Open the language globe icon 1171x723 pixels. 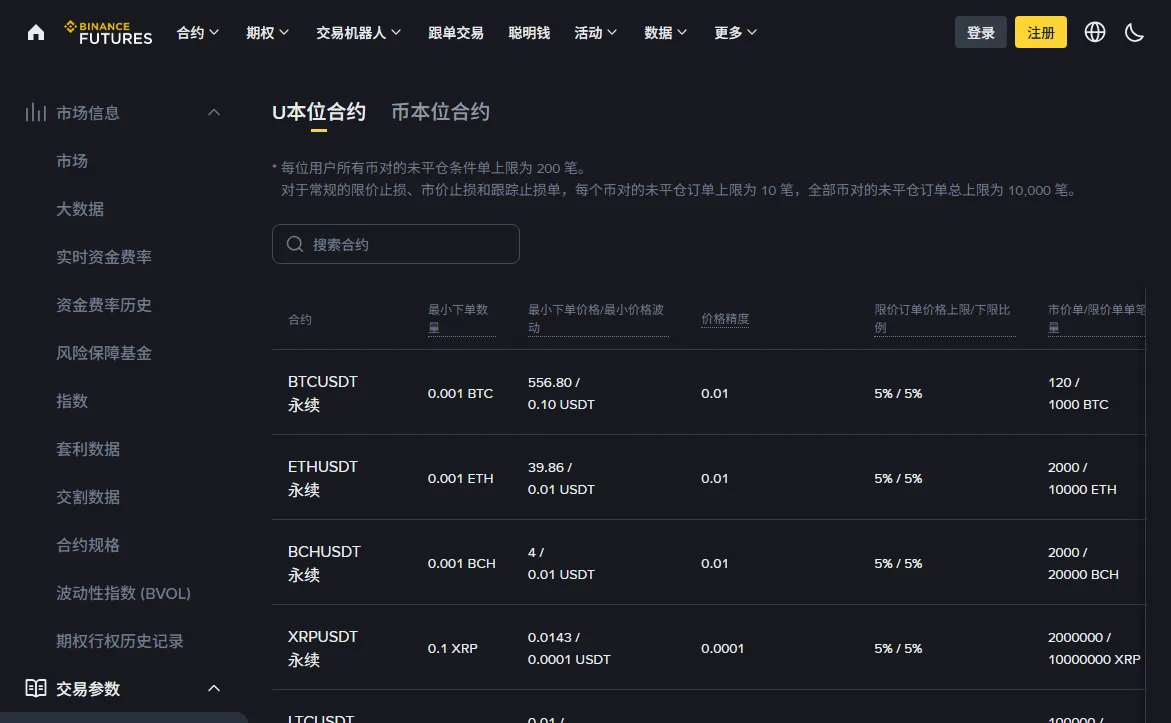[1095, 32]
